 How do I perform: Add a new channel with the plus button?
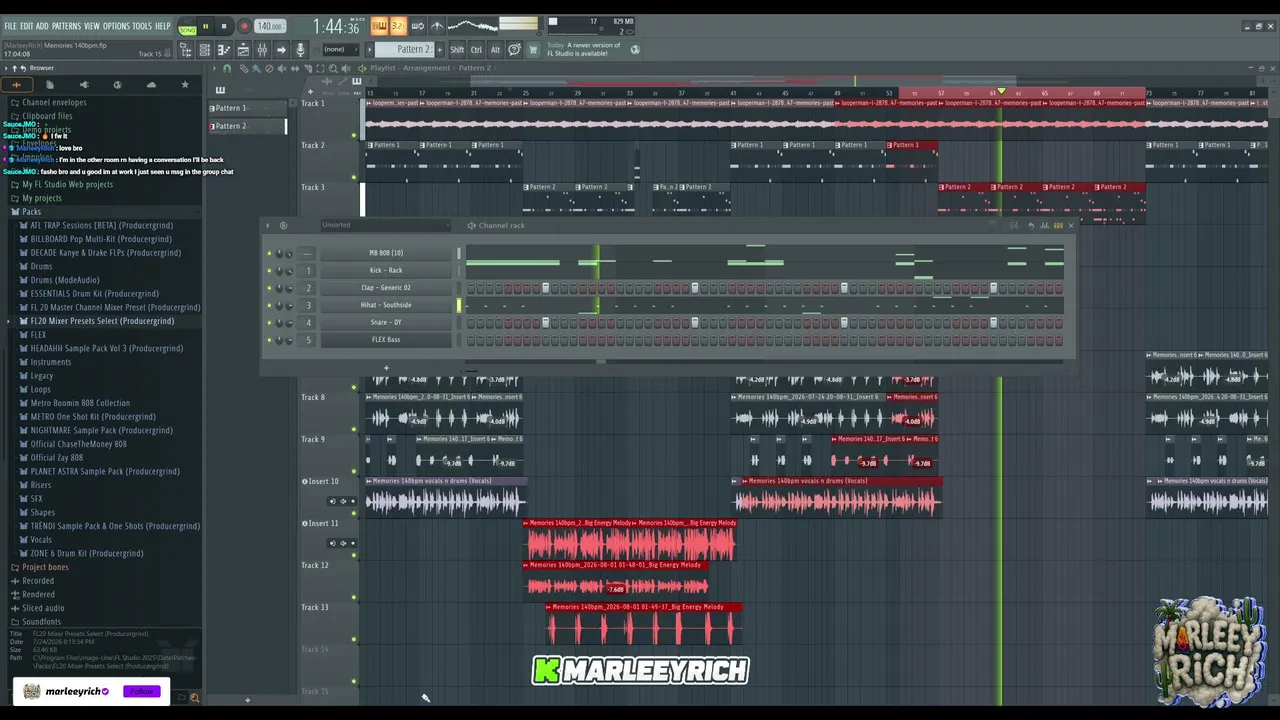click(x=386, y=367)
